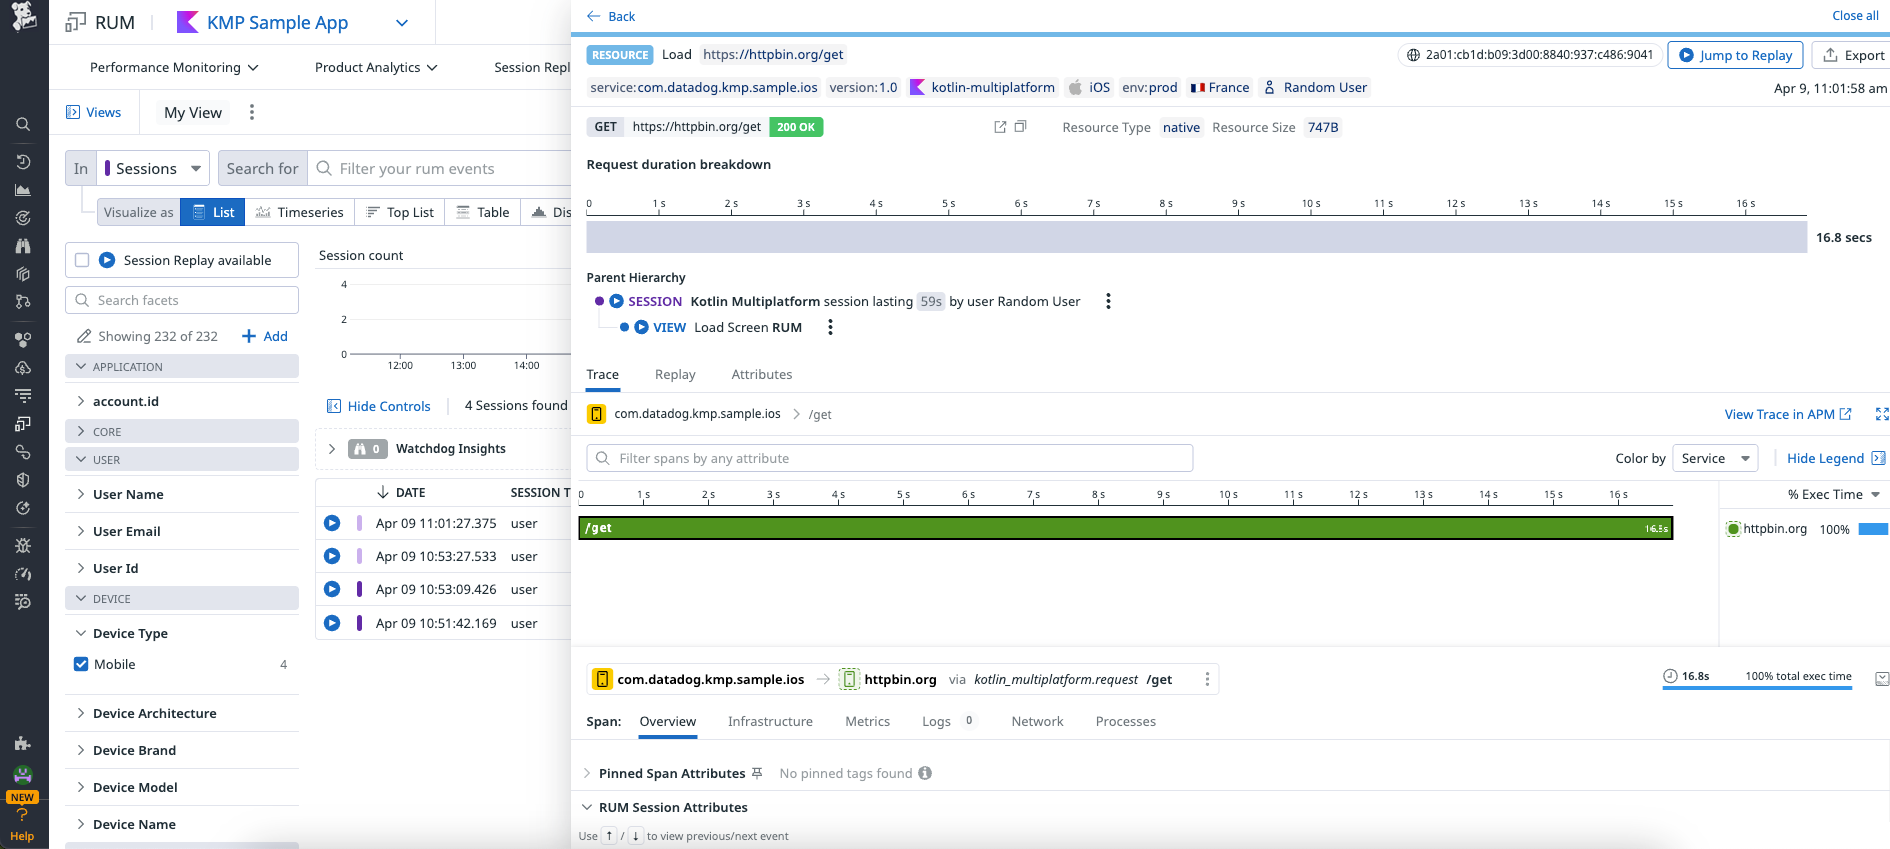
Task: Click the green /get span bar
Action: coord(1125,528)
